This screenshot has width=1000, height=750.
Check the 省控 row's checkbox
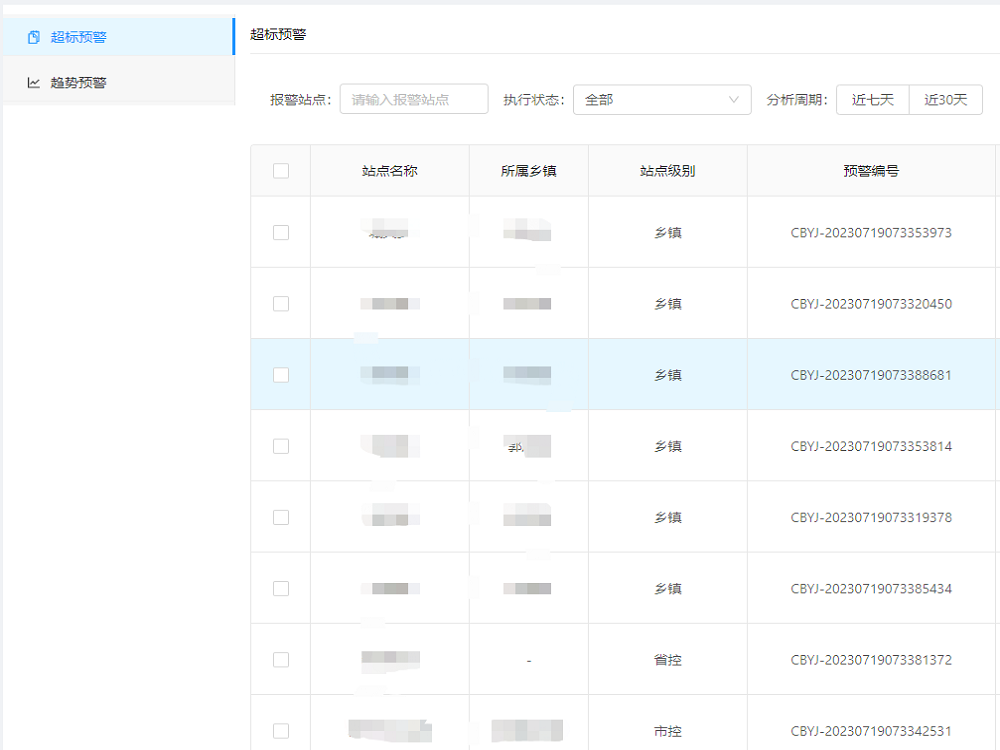(x=281, y=660)
